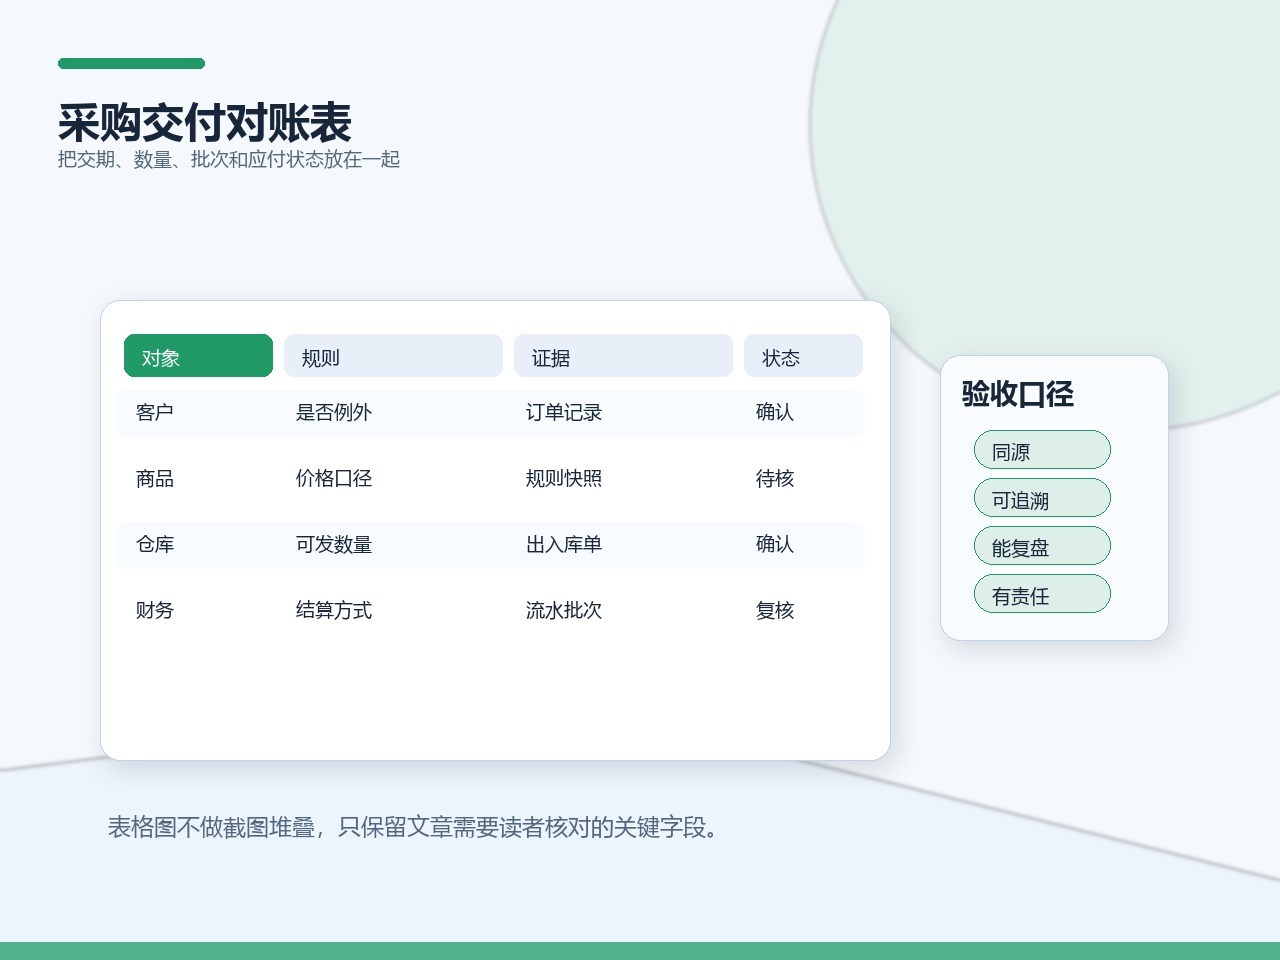1280x960 pixels.
Task: Click the 同源 tag
Action: click(x=1042, y=450)
